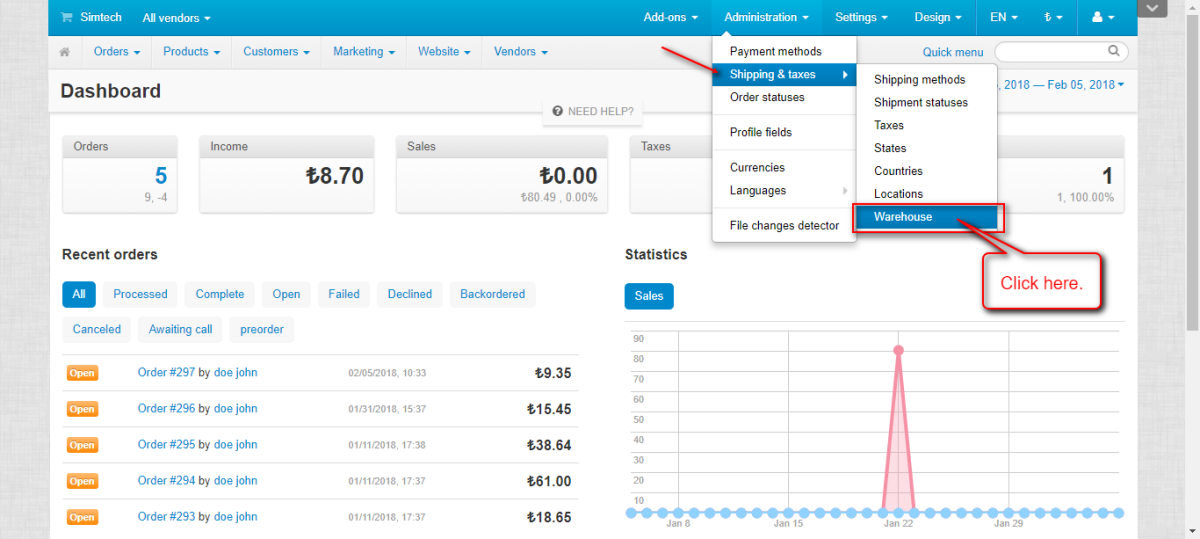Click the NEED HELP? button

tap(592, 111)
